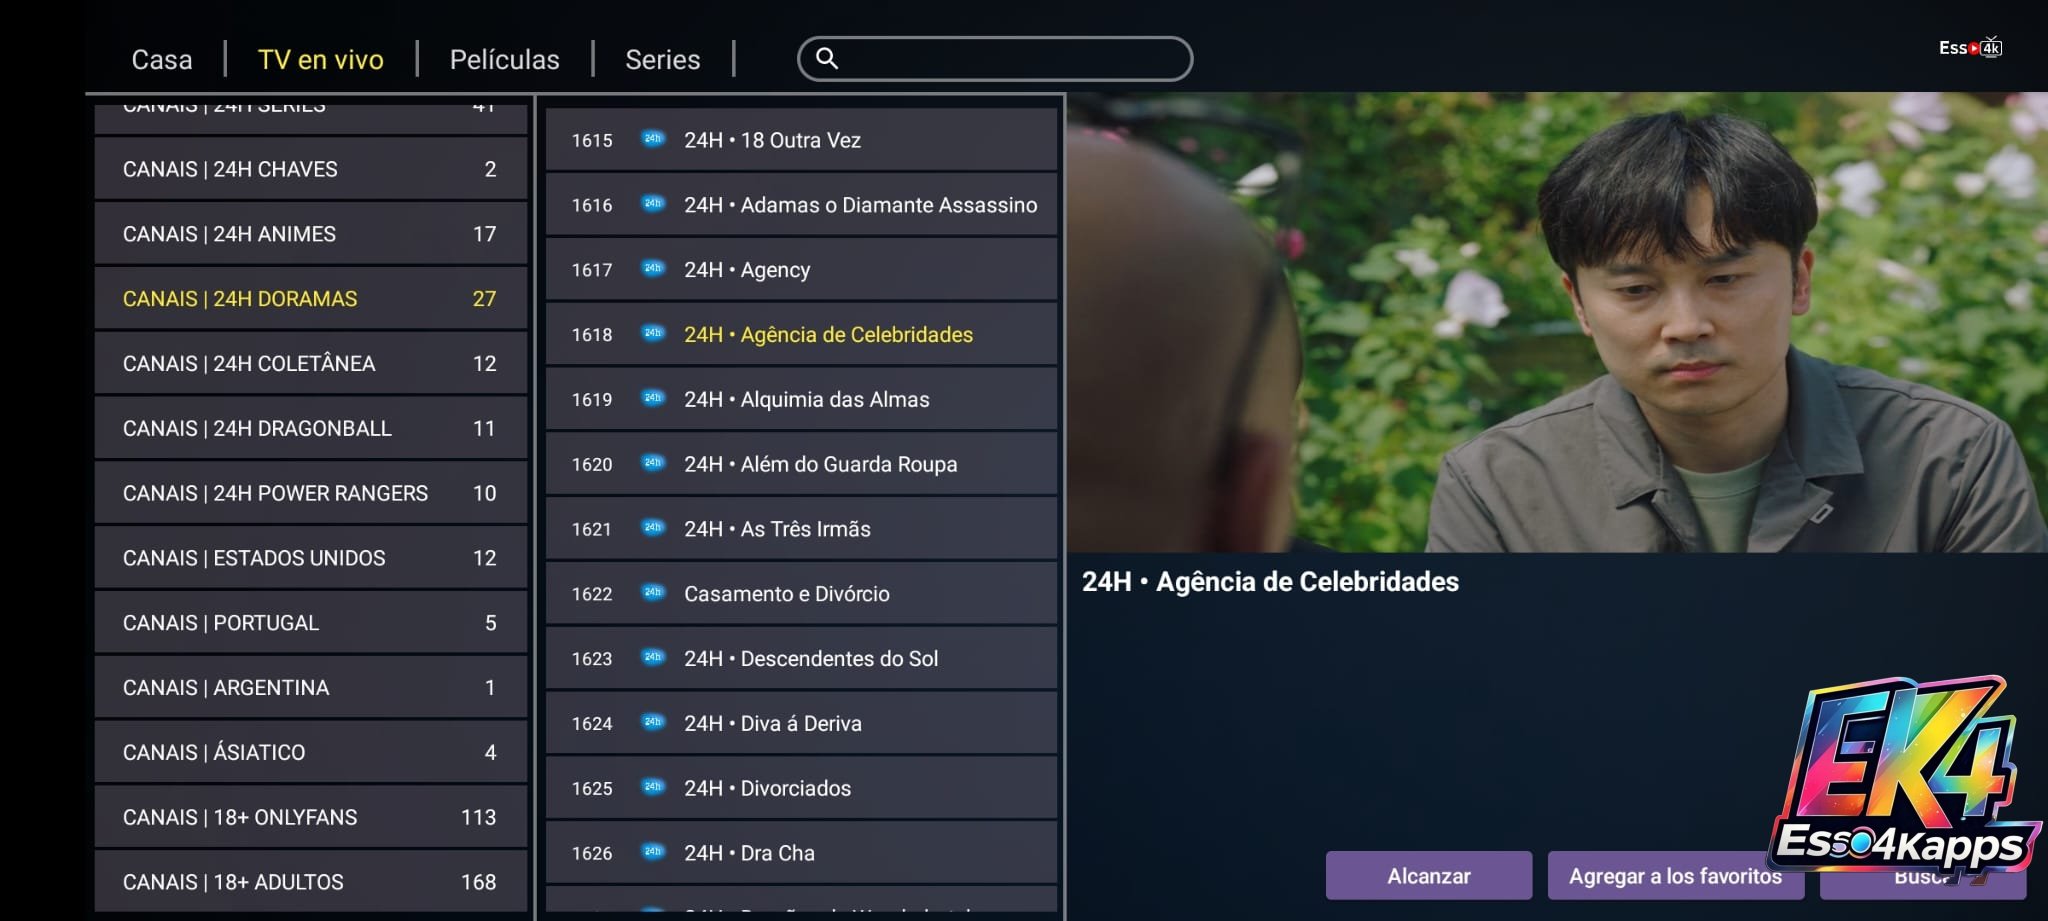Choose the CANAIS | 24H DRAGONBALL category
The width and height of the screenshot is (2048, 921).
[x=311, y=428]
